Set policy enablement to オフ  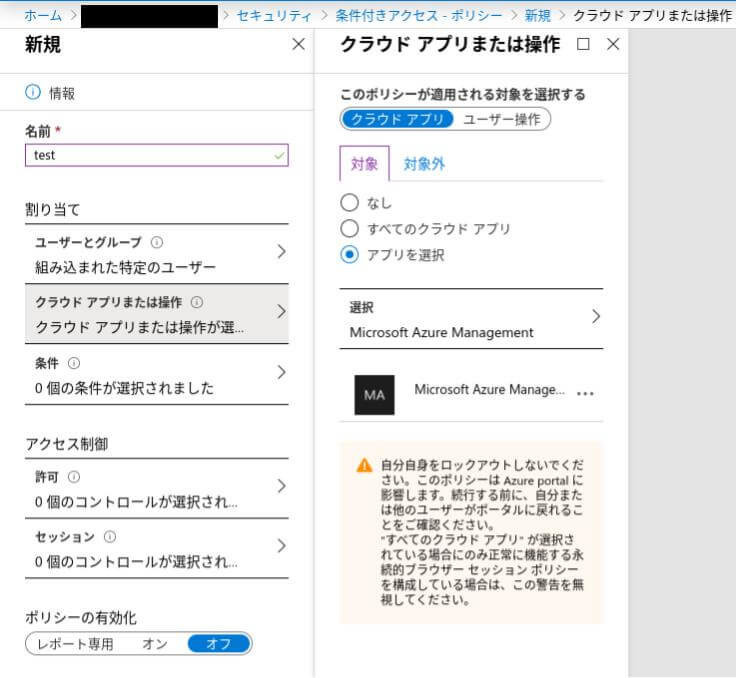tap(219, 644)
